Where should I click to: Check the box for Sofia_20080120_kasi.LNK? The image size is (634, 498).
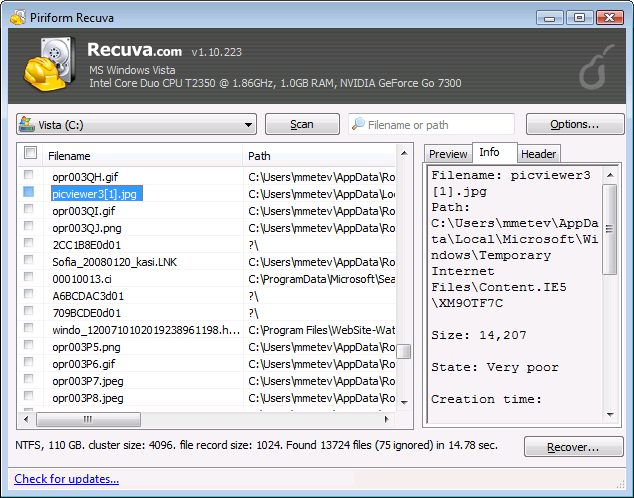28,259
